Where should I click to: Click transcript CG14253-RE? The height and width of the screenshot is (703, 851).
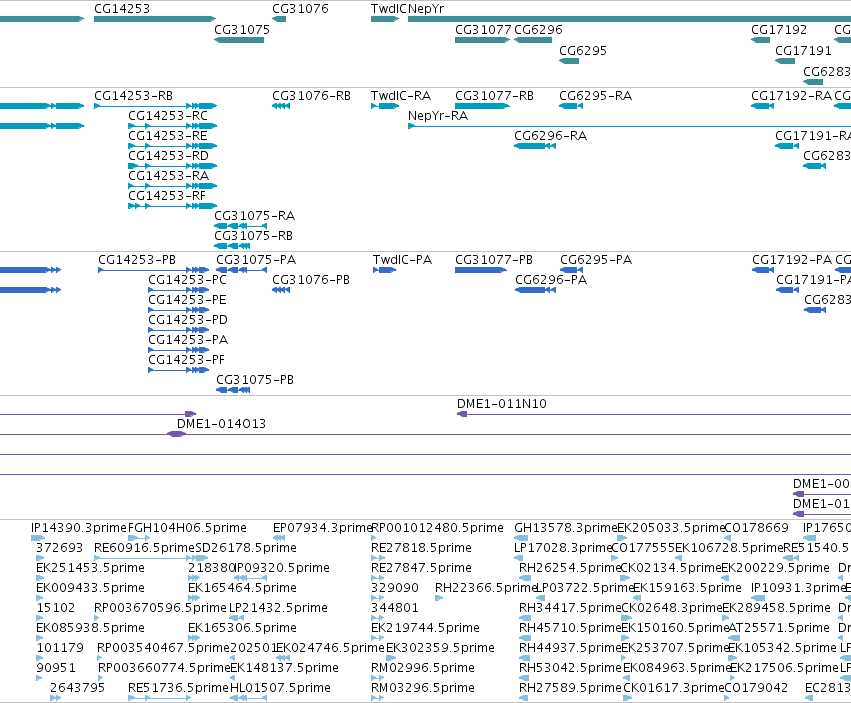168,136
